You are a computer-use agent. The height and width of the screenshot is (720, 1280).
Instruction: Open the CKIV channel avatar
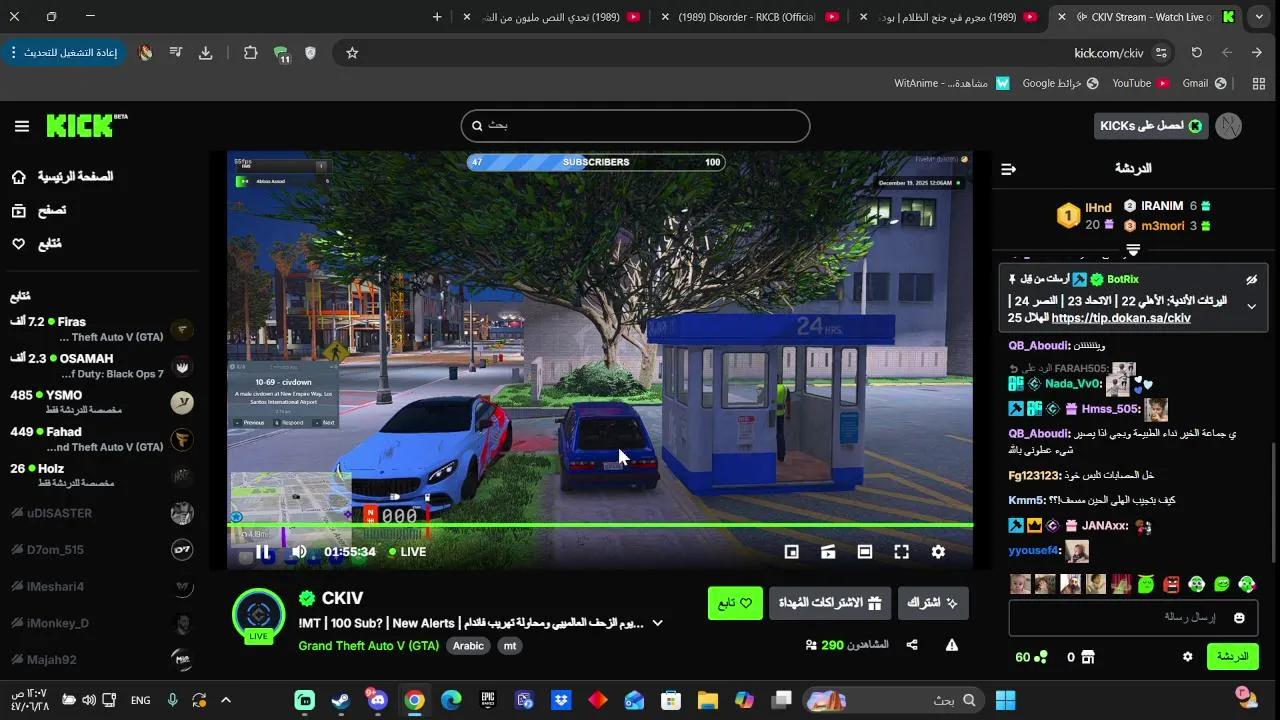258,615
